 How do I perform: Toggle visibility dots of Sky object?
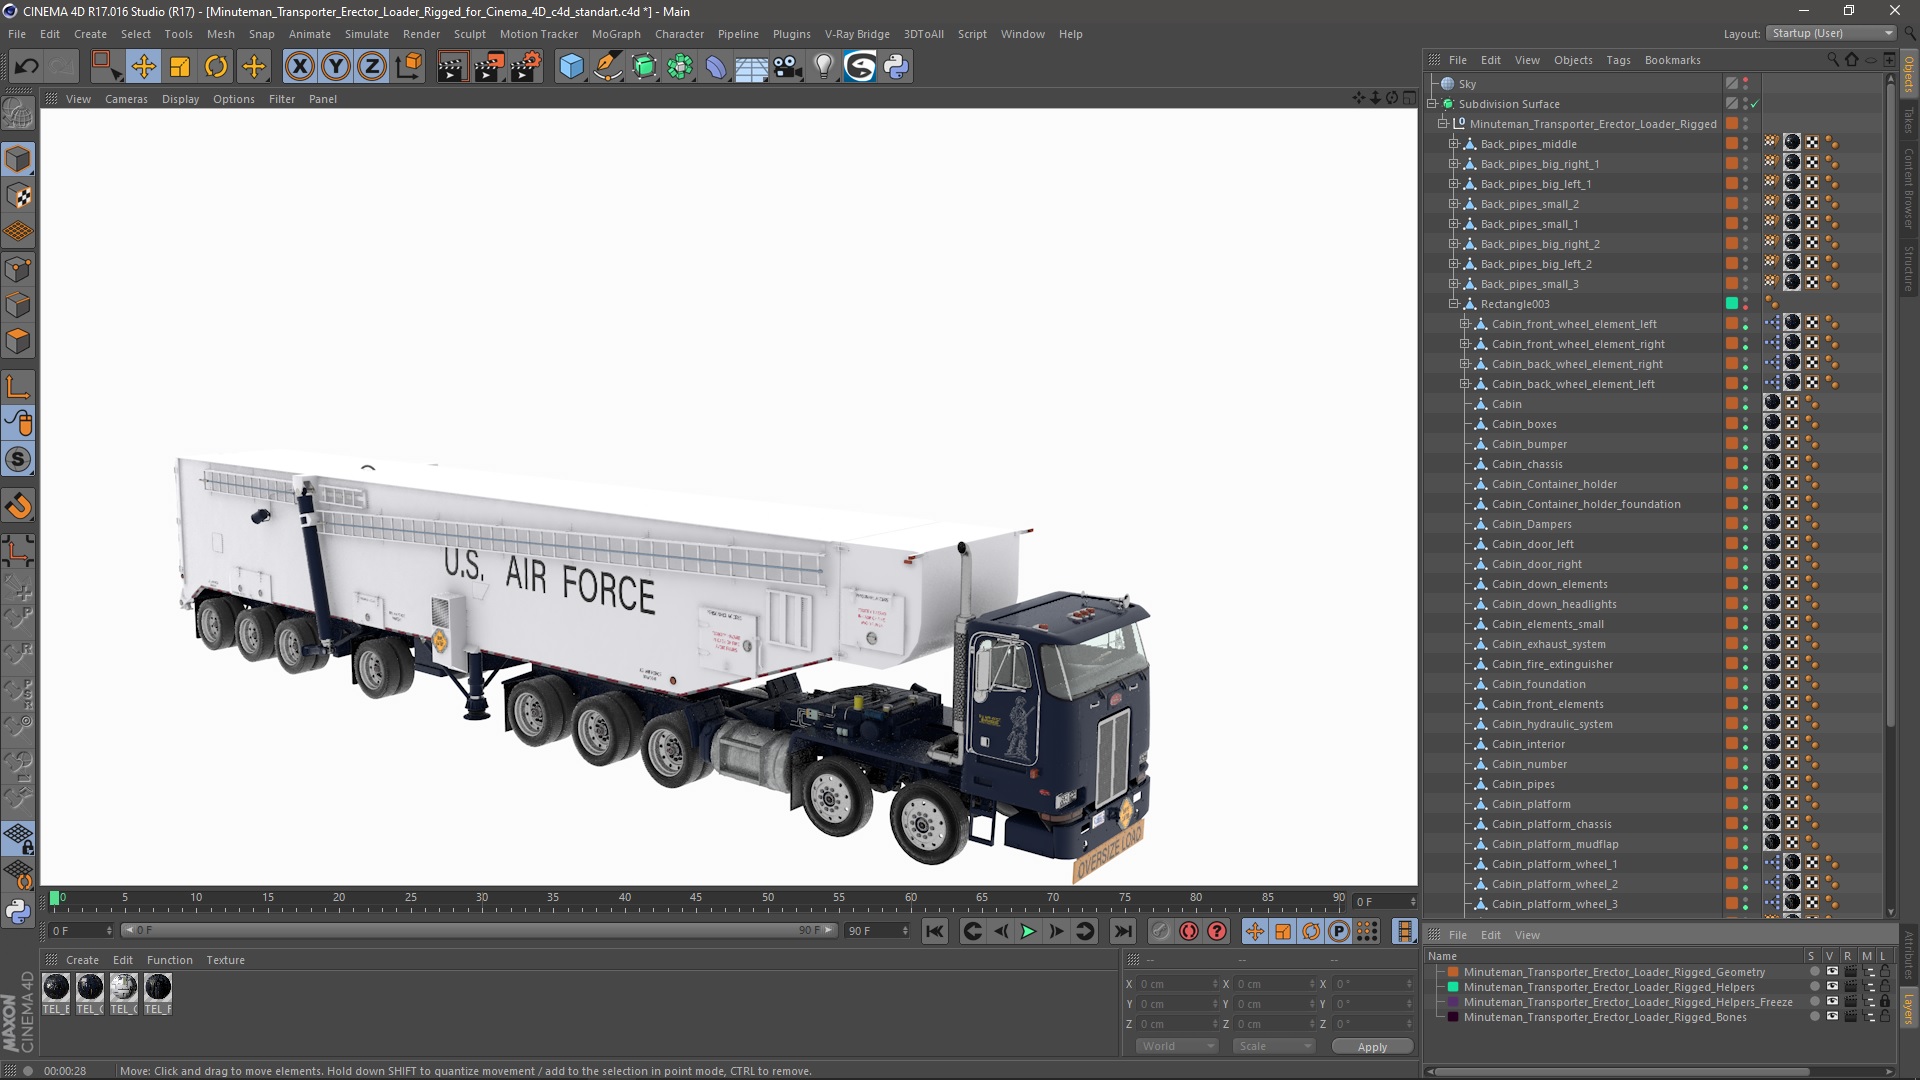(x=1746, y=84)
